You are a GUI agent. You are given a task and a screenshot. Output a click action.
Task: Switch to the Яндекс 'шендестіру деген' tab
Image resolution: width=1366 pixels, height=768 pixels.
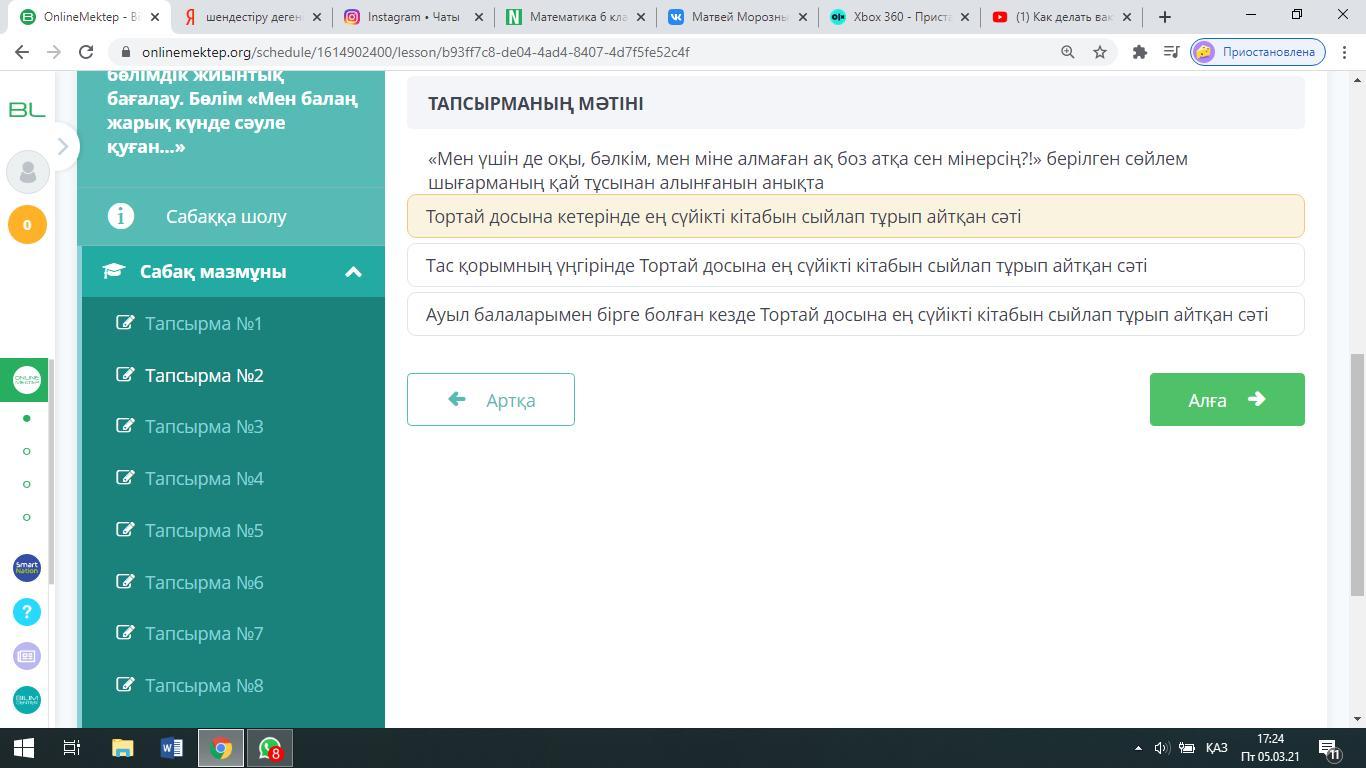coord(250,17)
